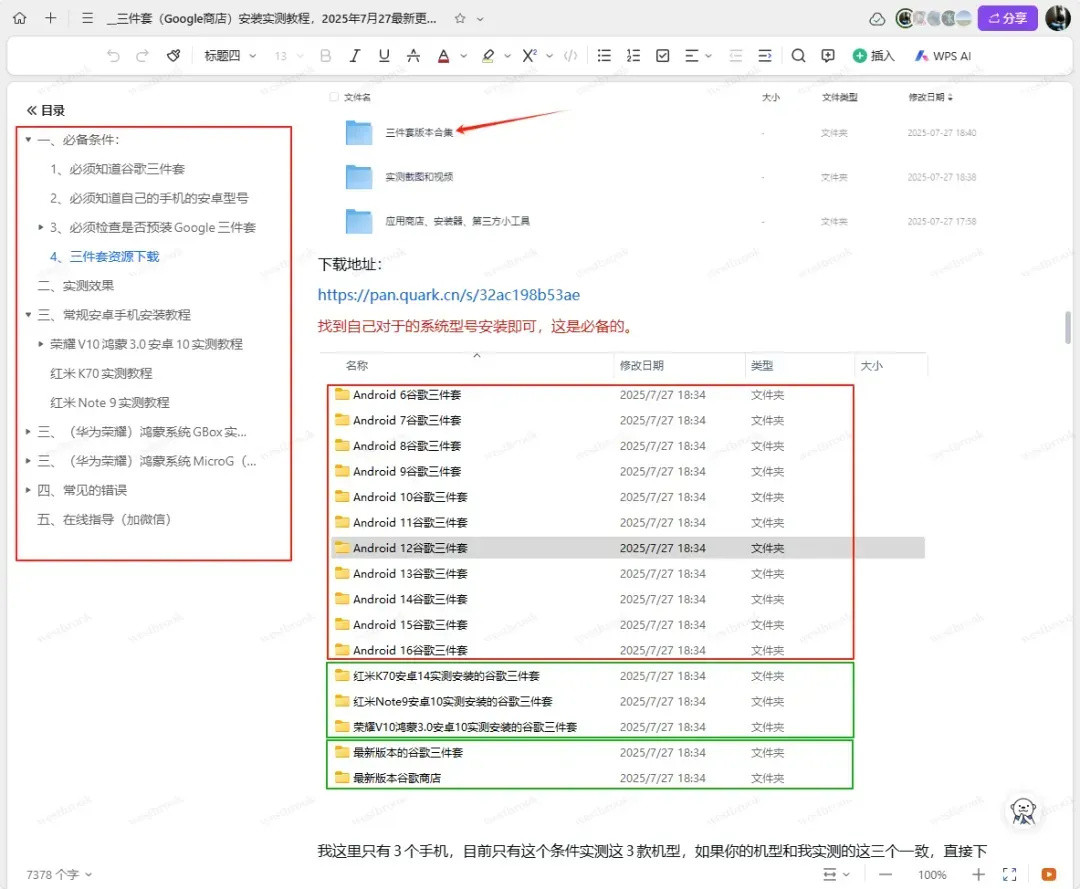This screenshot has height=889, width=1080.
Task: Go to 二、实测效果 in the outline
Action: (x=76, y=286)
